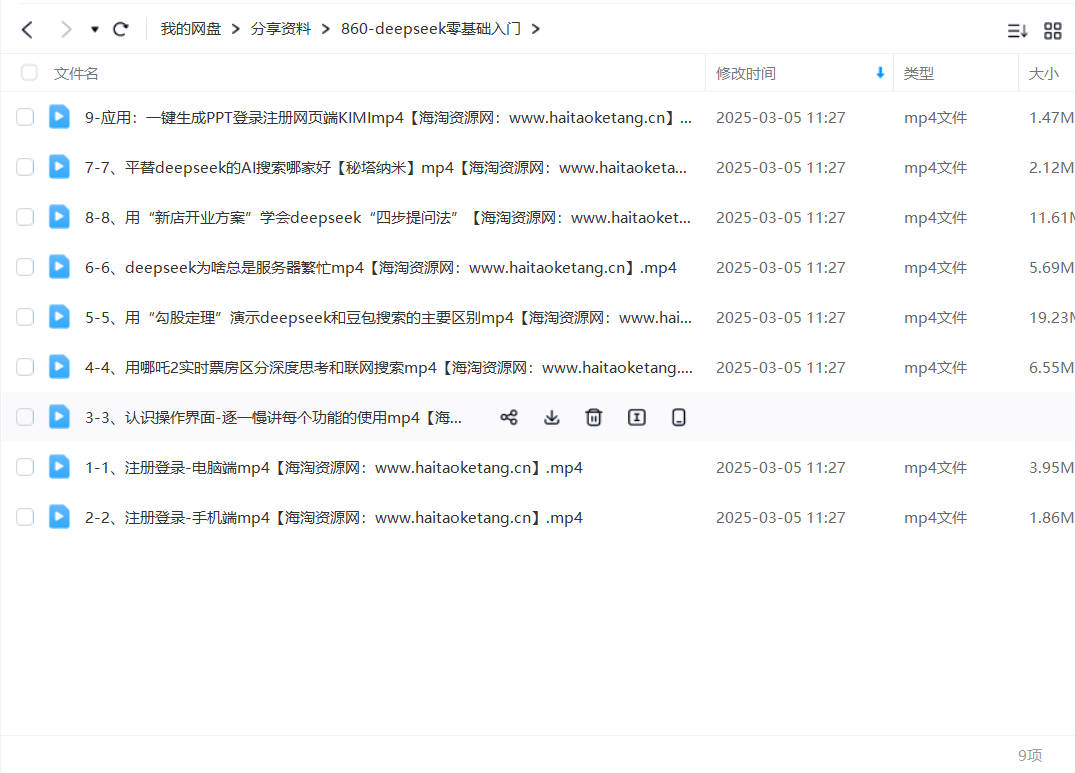Download the 3-3 file
This screenshot has width=1075, height=773.
552,417
